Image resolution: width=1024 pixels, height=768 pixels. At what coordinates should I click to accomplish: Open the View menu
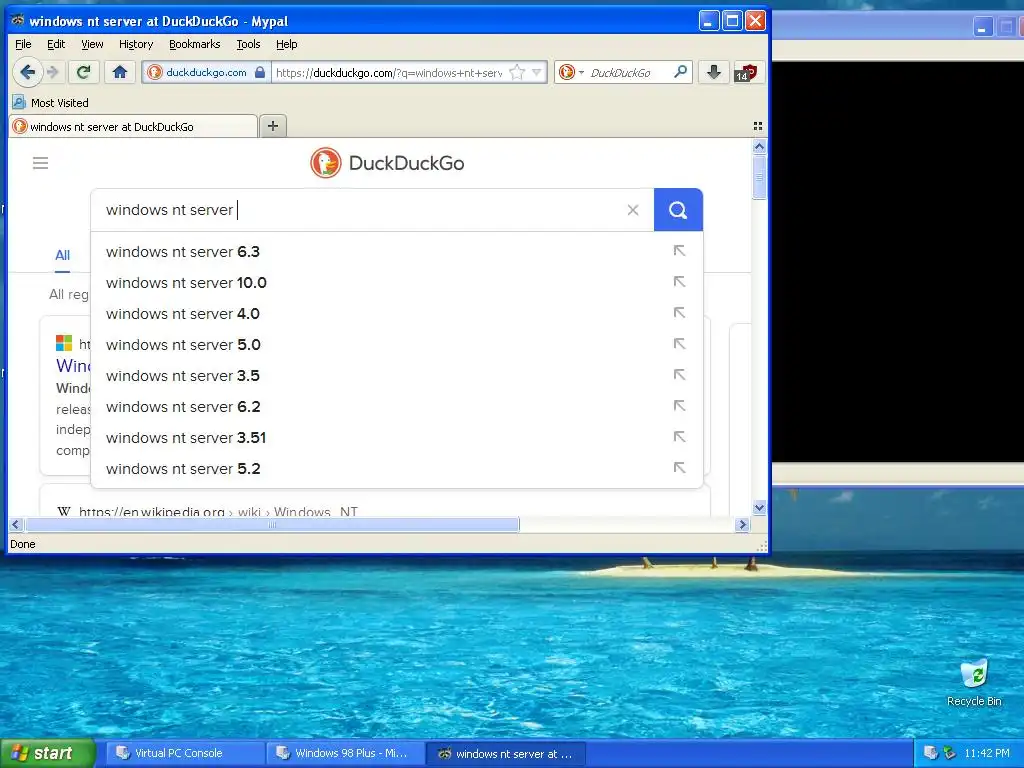coord(92,44)
